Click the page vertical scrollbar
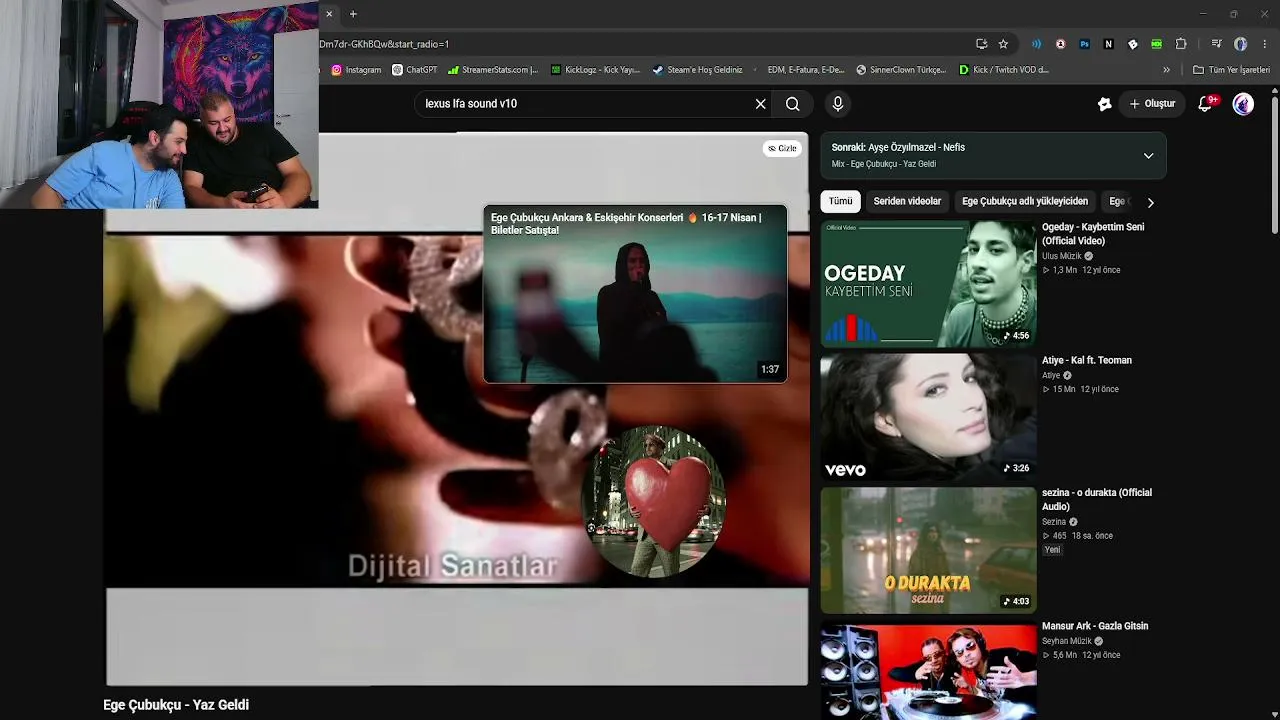The height and width of the screenshot is (720, 1280). pos(1274,165)
